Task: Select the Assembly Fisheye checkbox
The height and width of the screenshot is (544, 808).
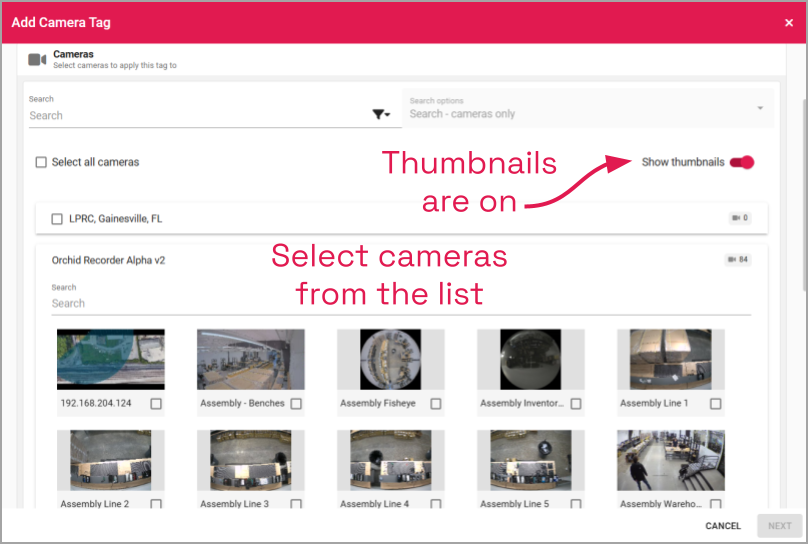Action: [436, 404]
